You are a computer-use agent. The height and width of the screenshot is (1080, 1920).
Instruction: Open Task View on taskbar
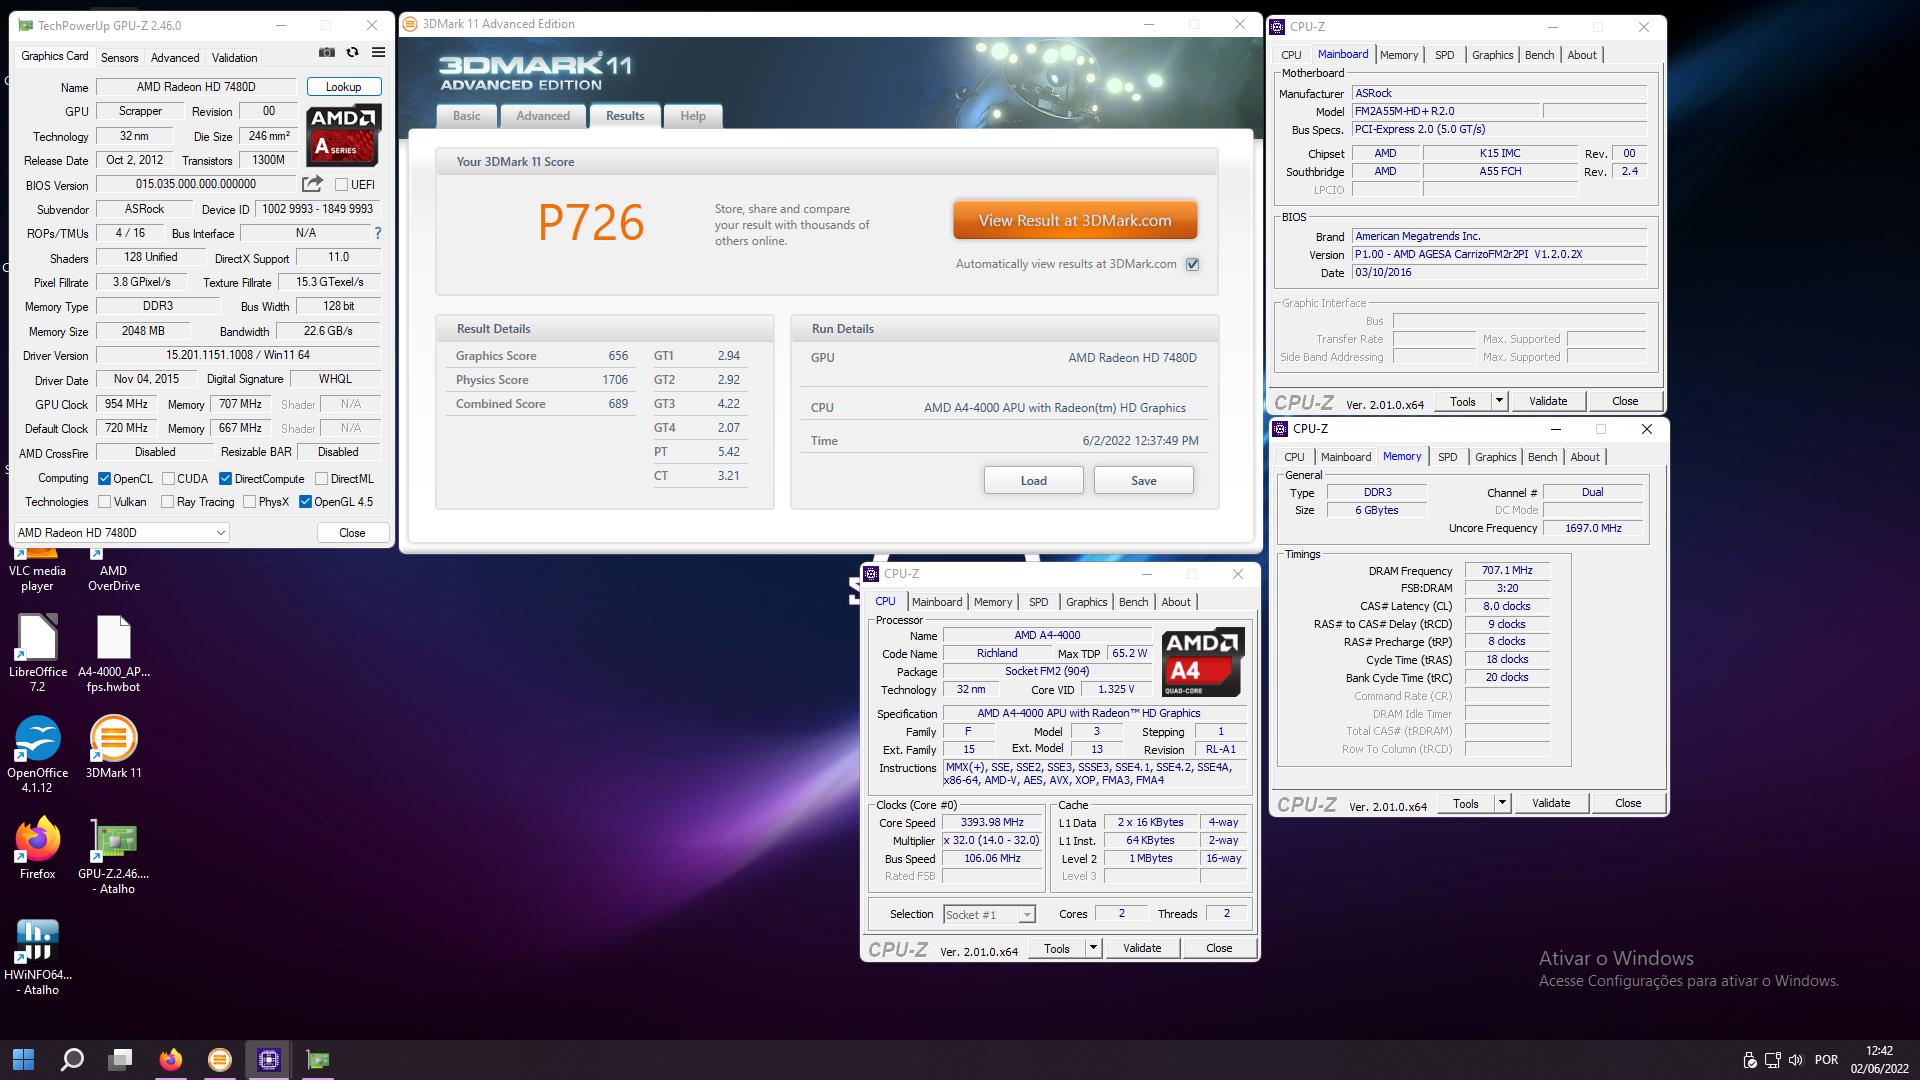(121, 1059)
